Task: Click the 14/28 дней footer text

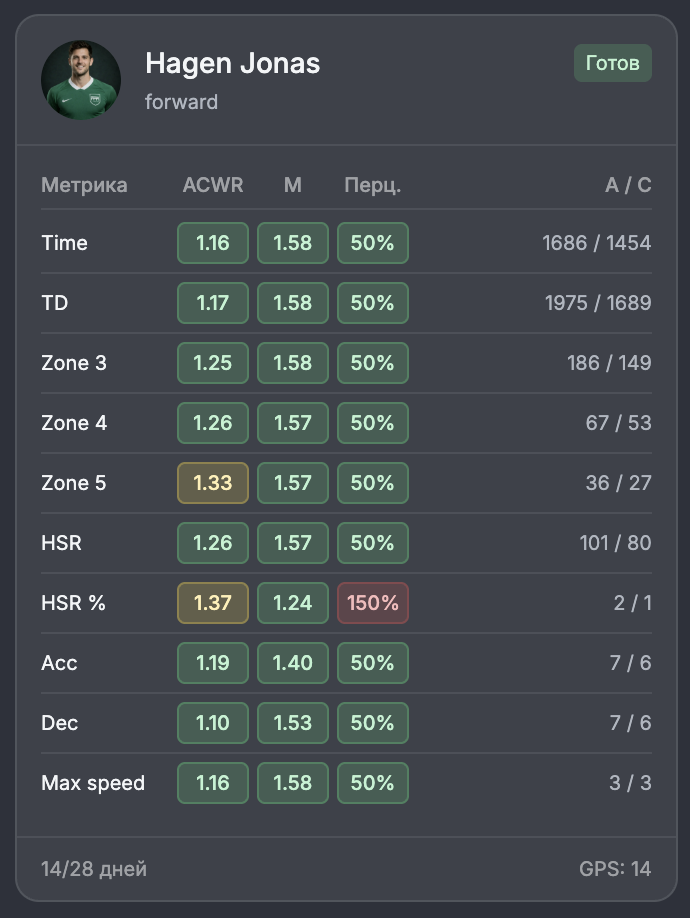Action: [94, 869]
